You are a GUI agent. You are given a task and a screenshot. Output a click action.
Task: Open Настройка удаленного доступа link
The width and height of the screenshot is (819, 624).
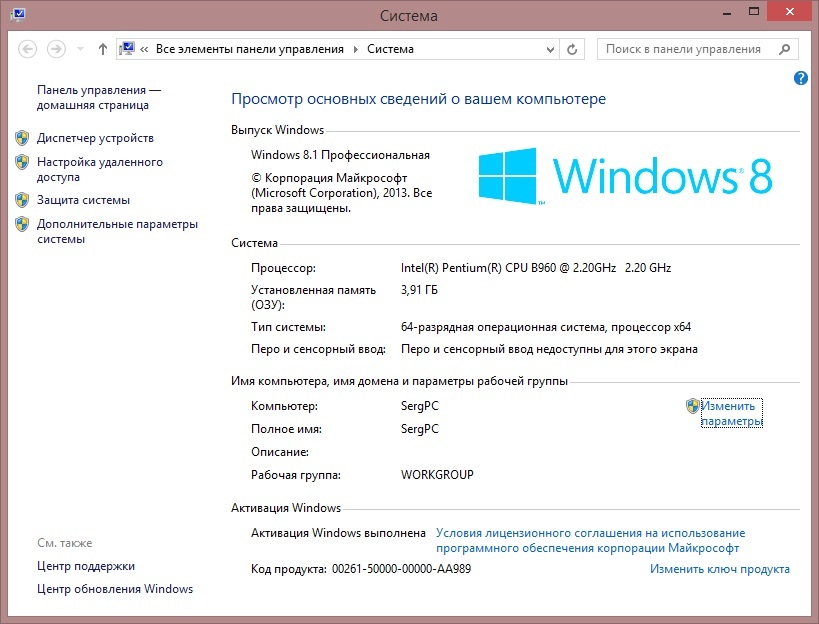[100, 169]
